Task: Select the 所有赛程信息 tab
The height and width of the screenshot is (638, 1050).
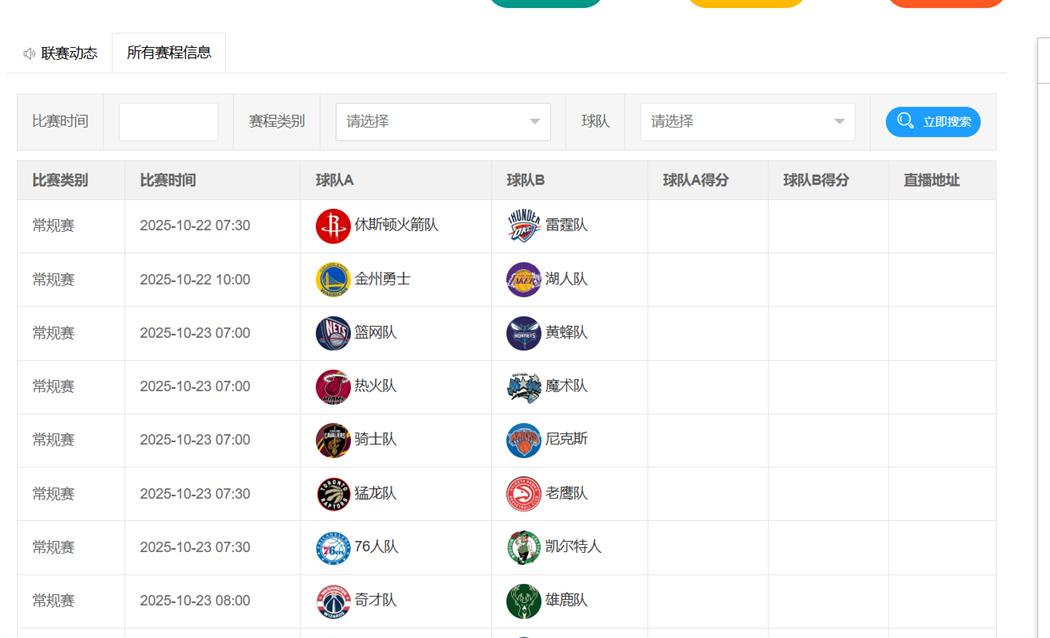Action: tap(169, 53)
